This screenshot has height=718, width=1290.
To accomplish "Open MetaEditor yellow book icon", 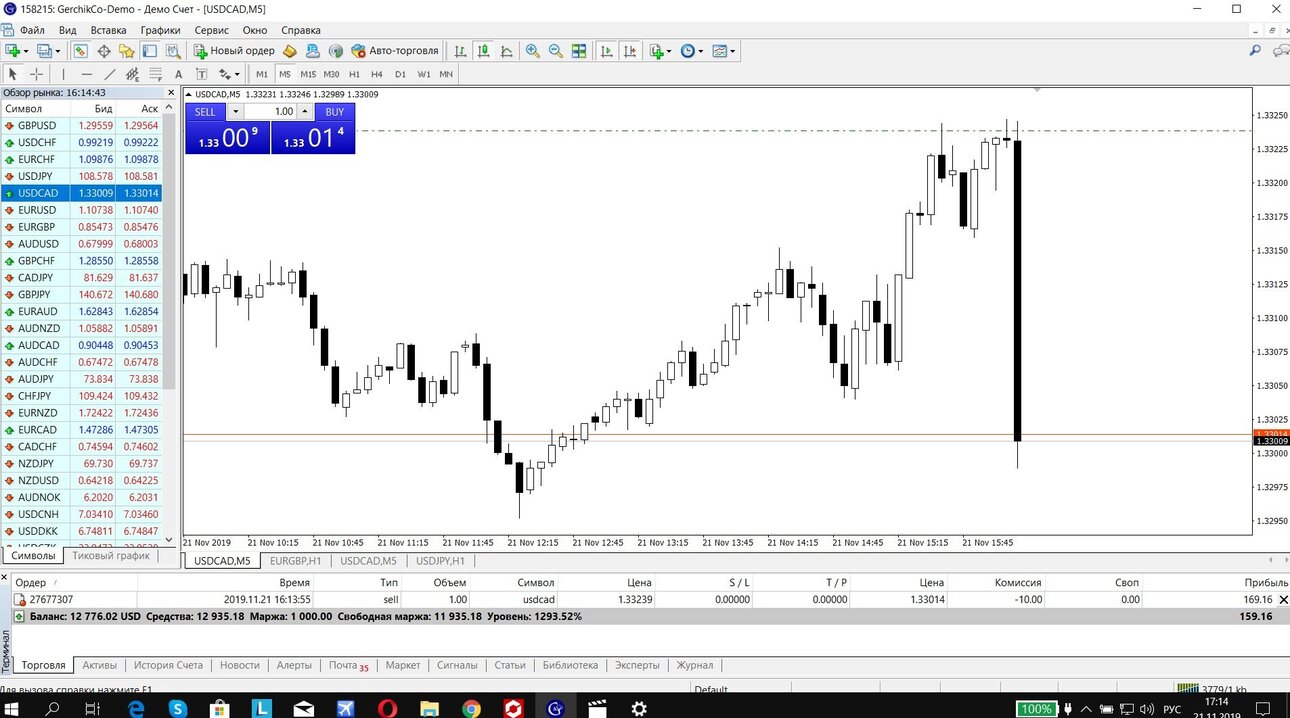I will pos(290,51).
